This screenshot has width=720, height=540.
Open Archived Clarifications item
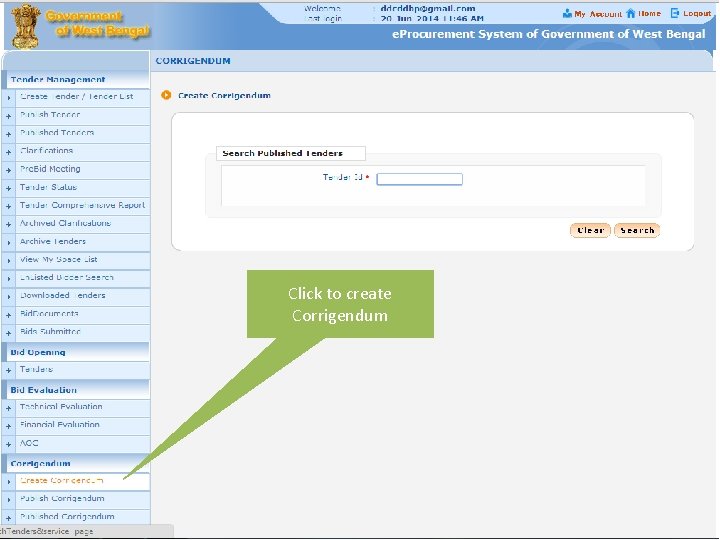[x=65, y=223]
